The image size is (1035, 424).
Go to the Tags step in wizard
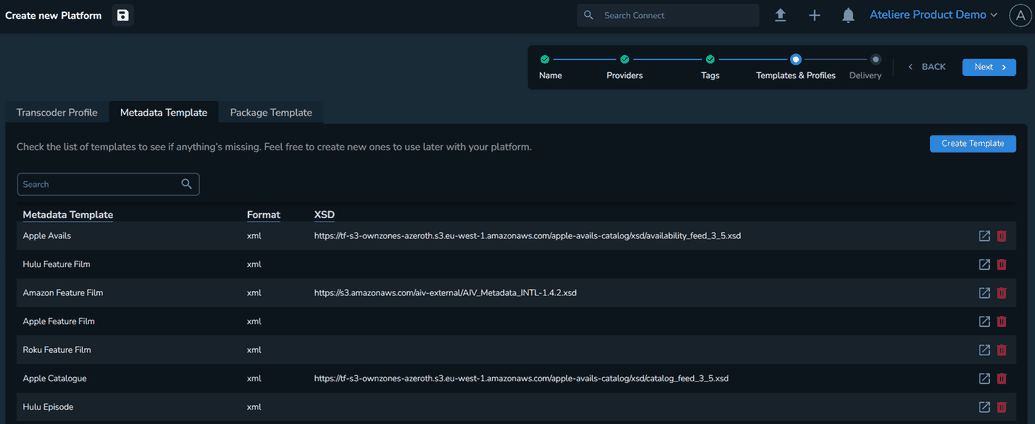tap(710, 67)
